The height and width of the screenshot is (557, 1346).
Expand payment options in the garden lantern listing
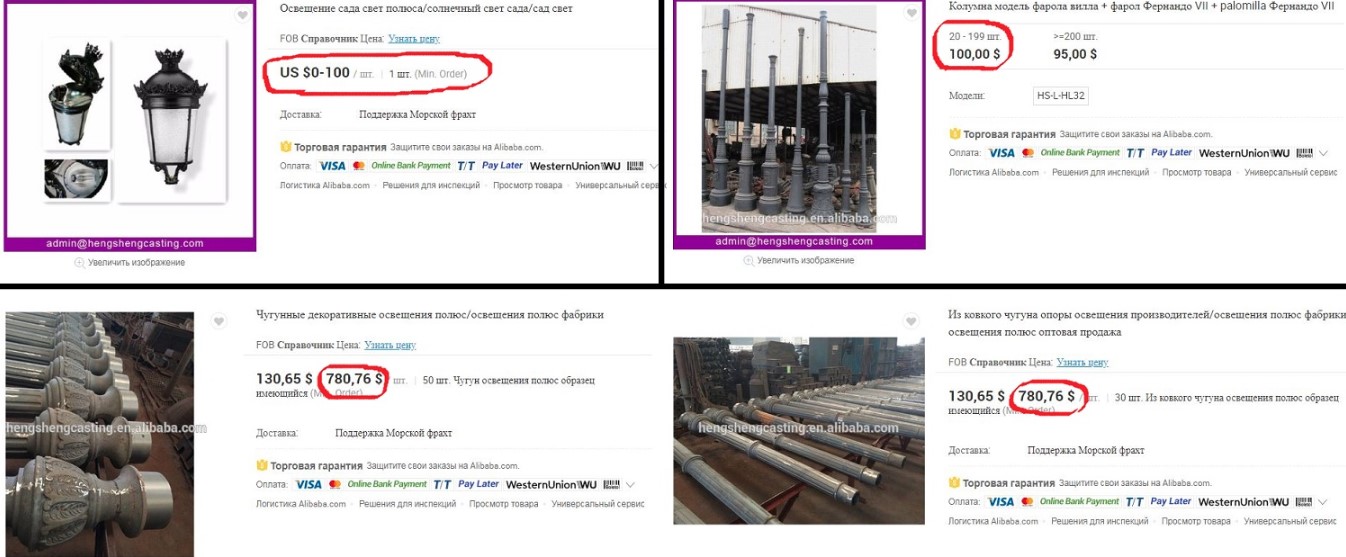(654, 166)
